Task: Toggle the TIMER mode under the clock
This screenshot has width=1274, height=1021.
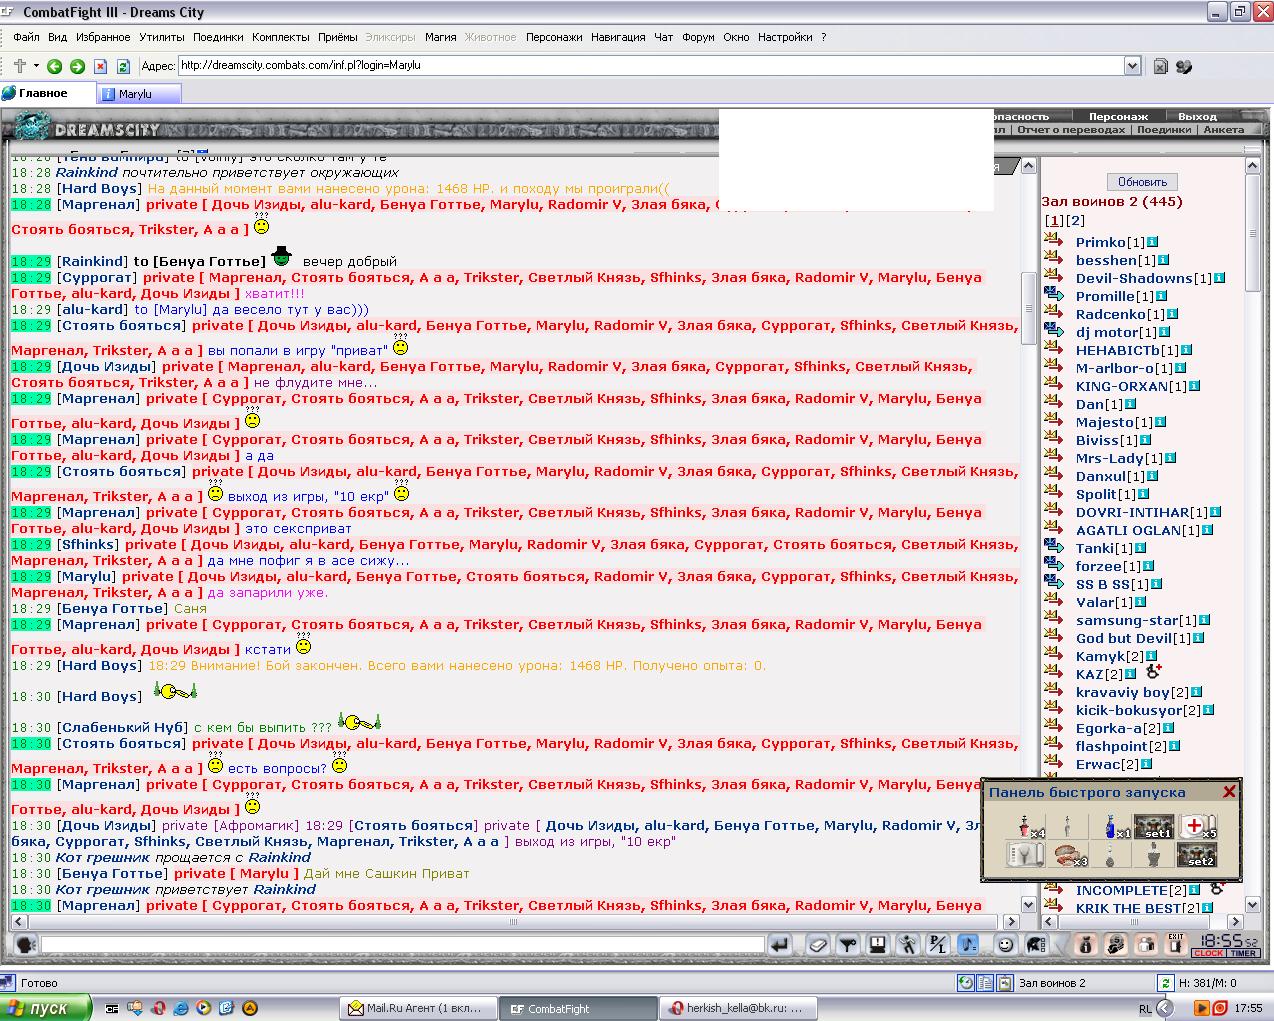Action: (x=1243, y=953)
